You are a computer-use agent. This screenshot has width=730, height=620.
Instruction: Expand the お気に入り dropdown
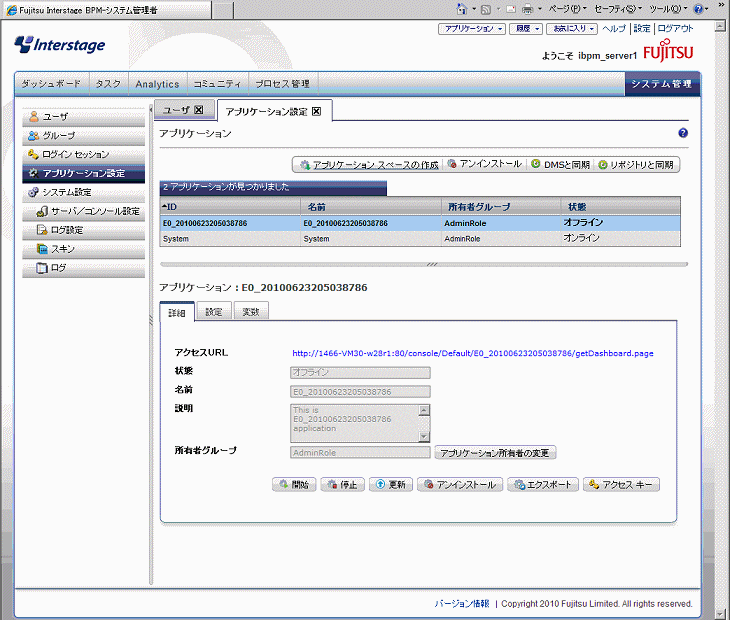coord(571,29)
